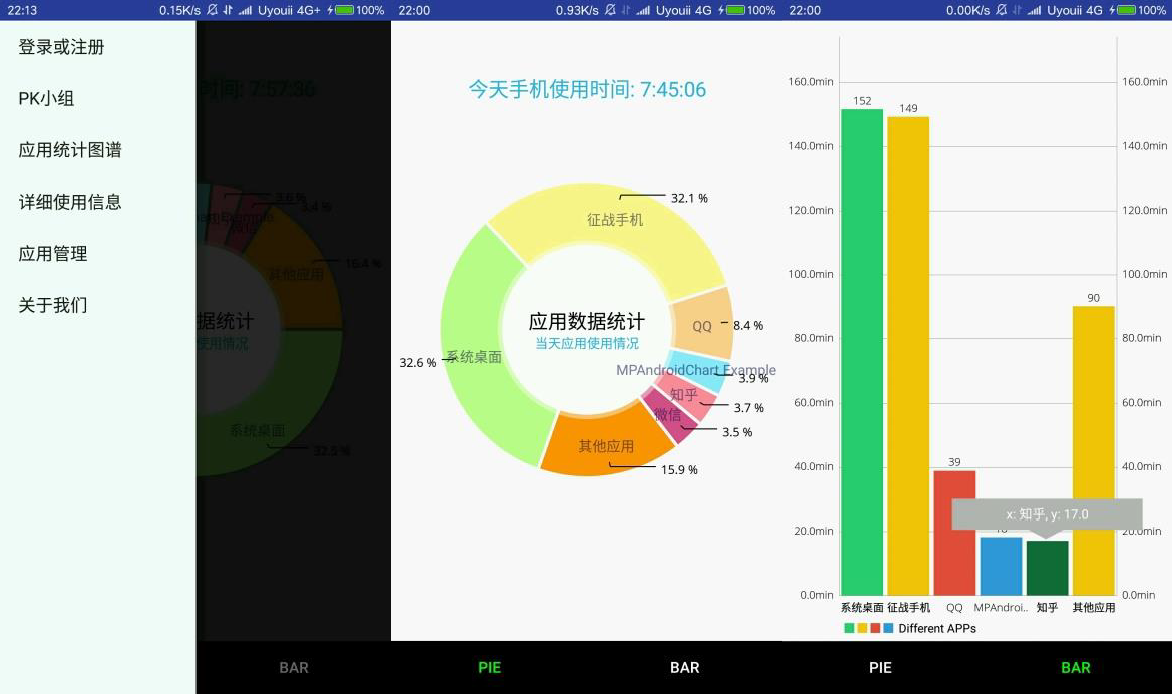This screenshot has height=694, width=1172.
Task: Tap the 应用数据统计 center label of the donut
Action: tap(587, 322)
